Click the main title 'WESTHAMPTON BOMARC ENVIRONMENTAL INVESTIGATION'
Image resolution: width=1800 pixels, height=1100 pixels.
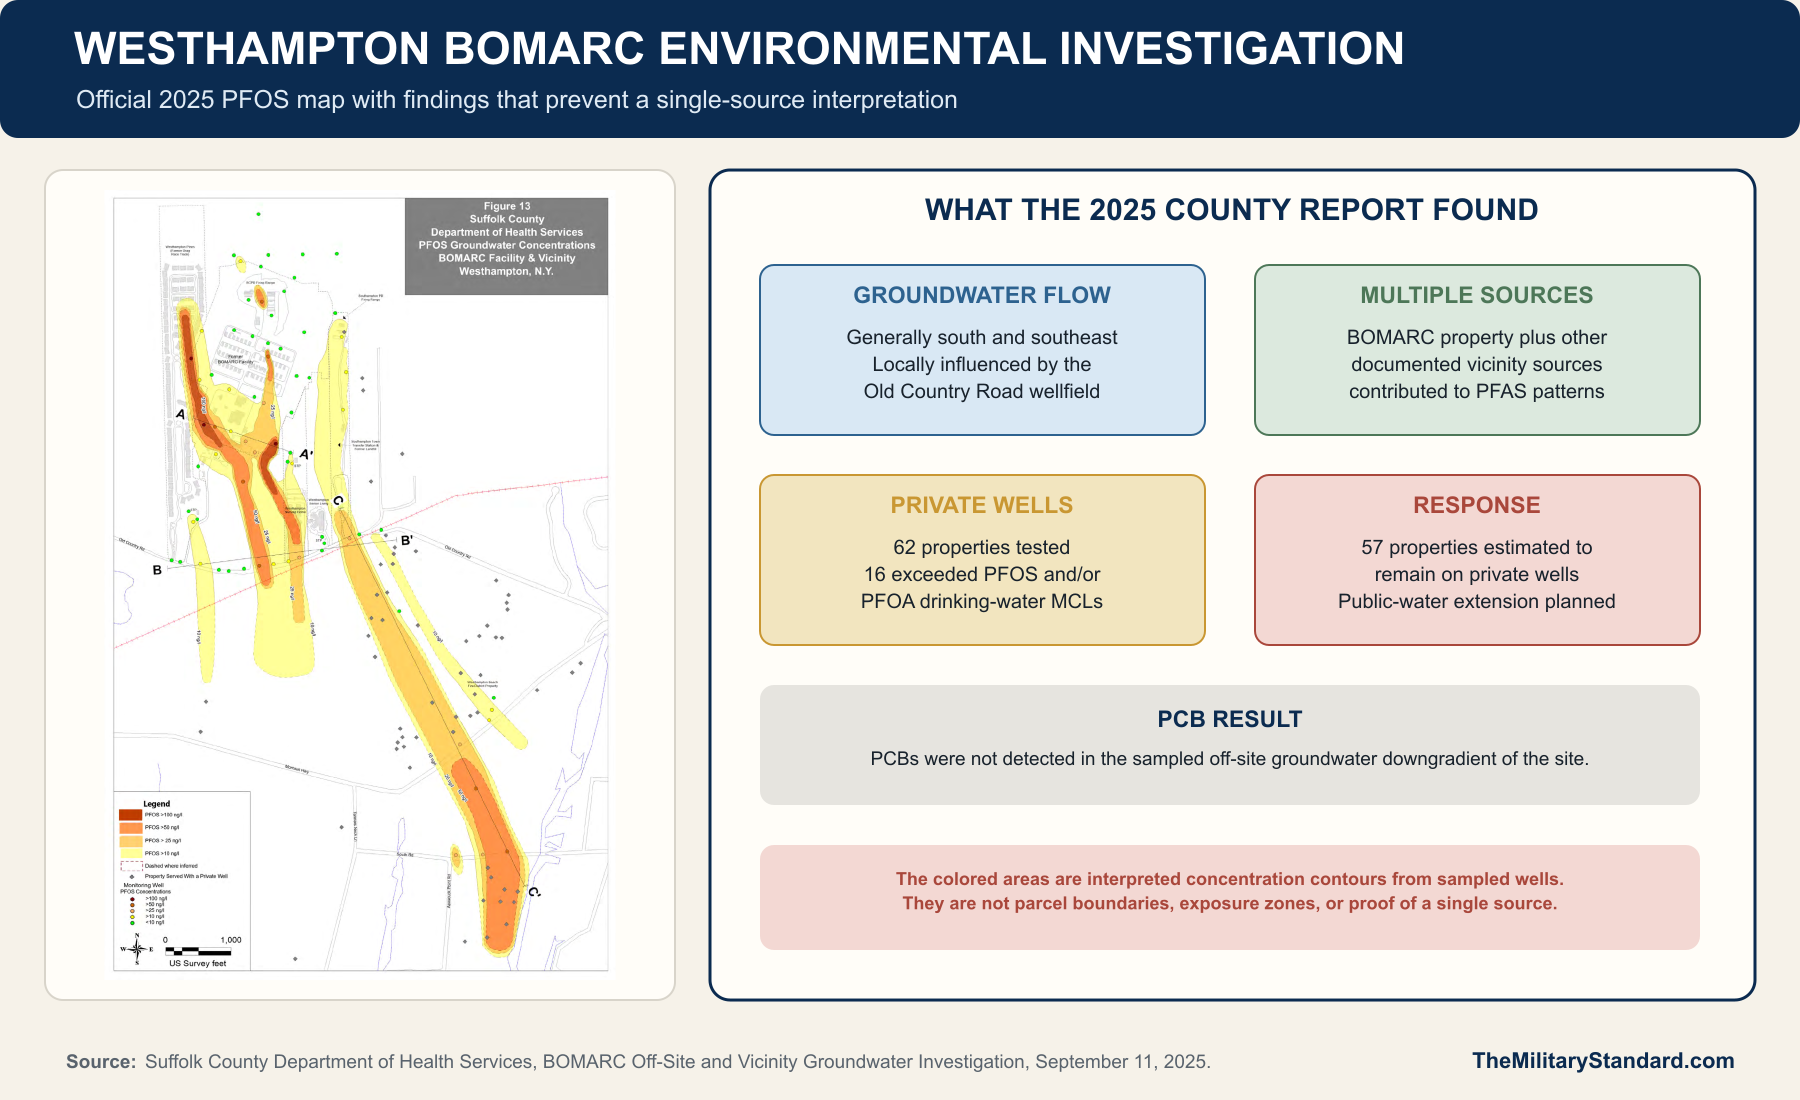coord(739,49)
